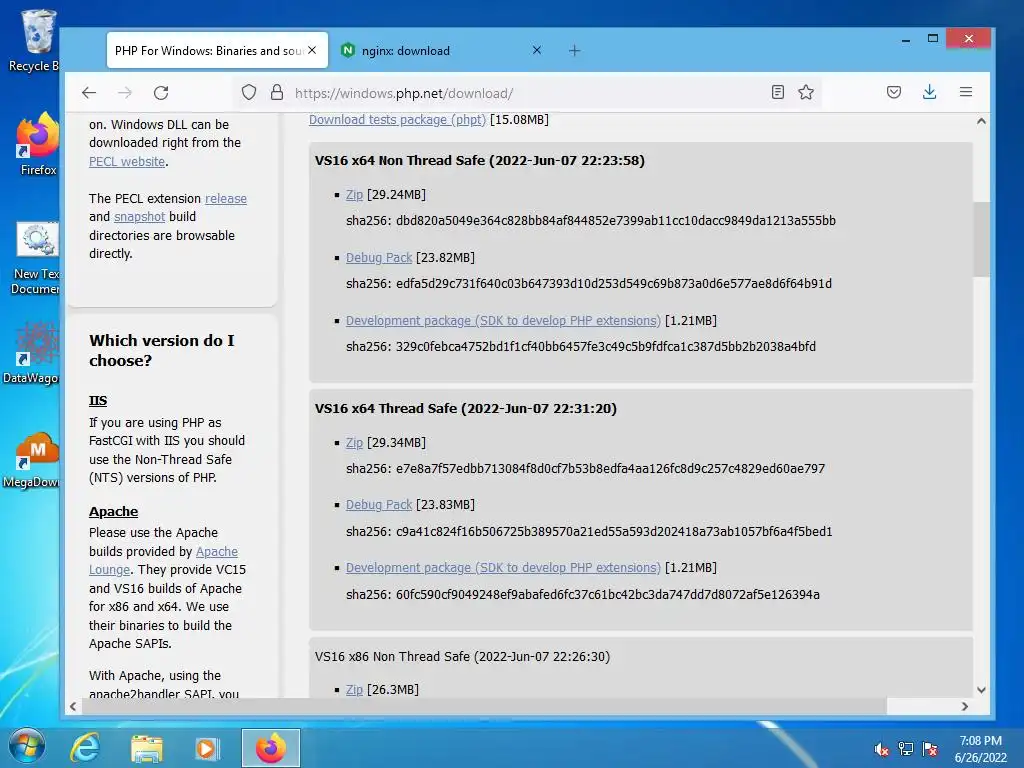Open the Windows Start menu
This screenshot has height=768, width=1024.
click(26, 747)
